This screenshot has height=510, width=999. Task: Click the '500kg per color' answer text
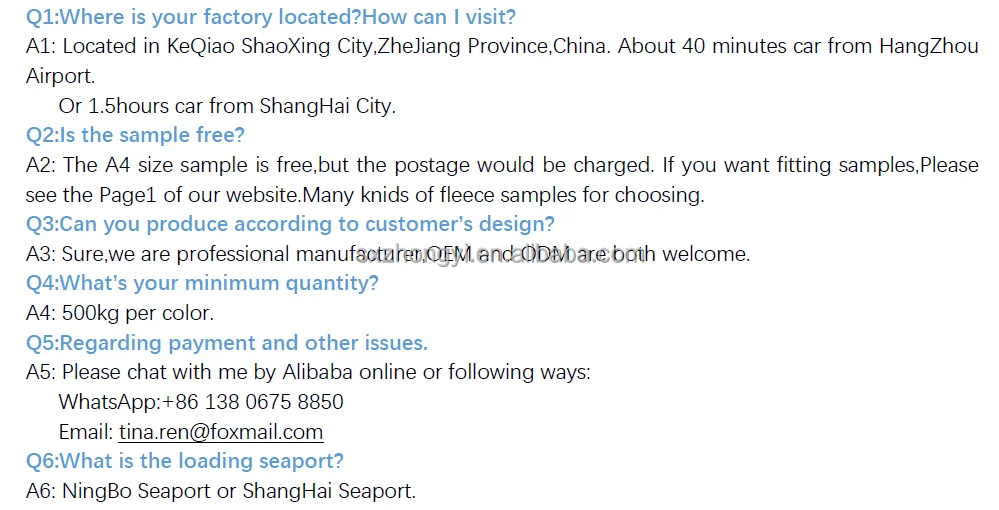point(138,313)
